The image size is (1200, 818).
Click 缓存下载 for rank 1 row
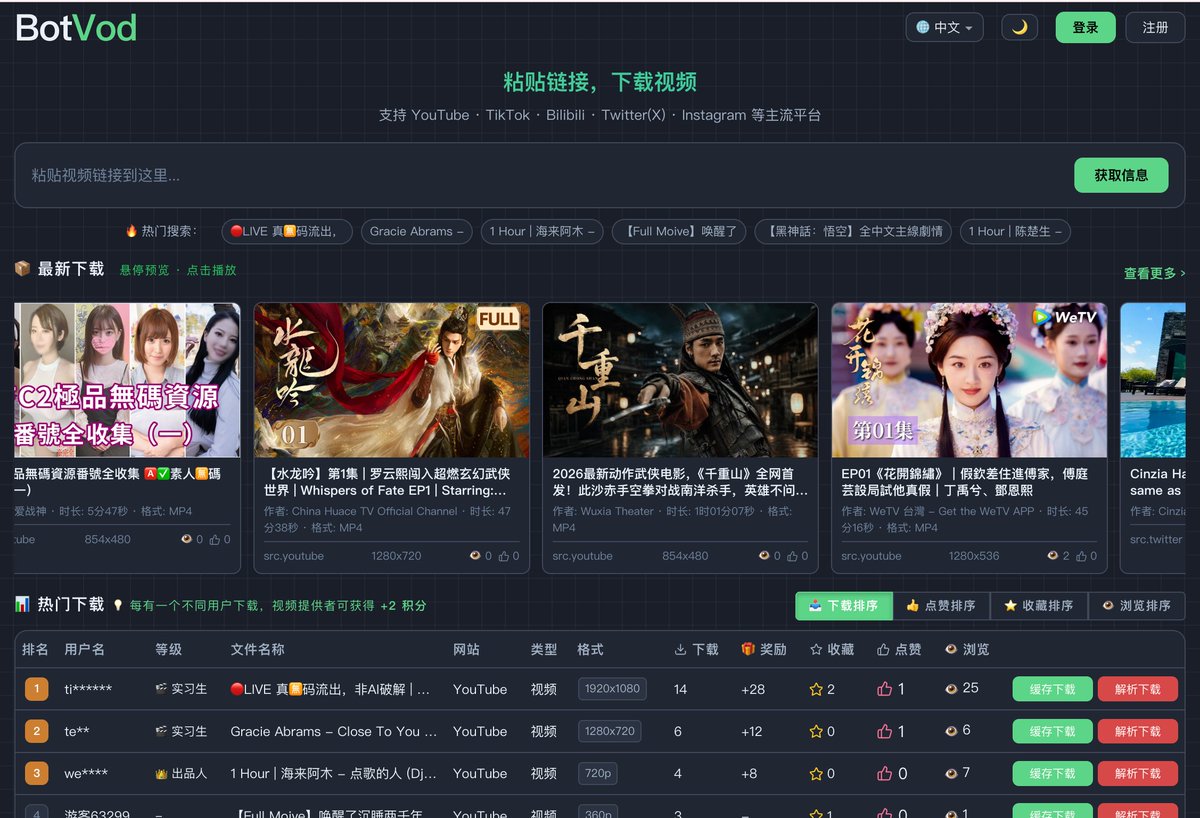(1052, 689)
